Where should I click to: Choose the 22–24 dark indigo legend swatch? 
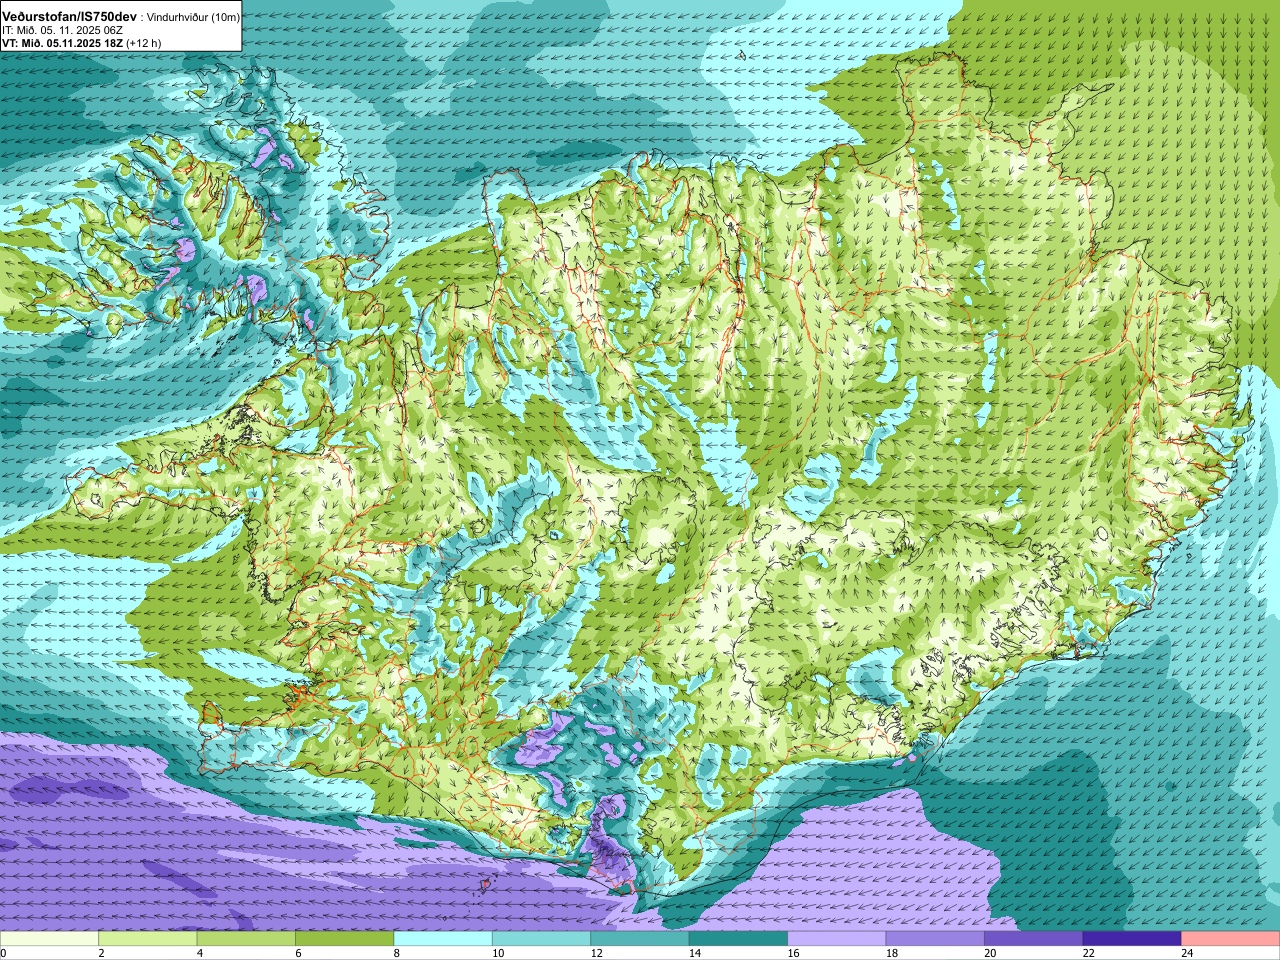[1132, 939]
